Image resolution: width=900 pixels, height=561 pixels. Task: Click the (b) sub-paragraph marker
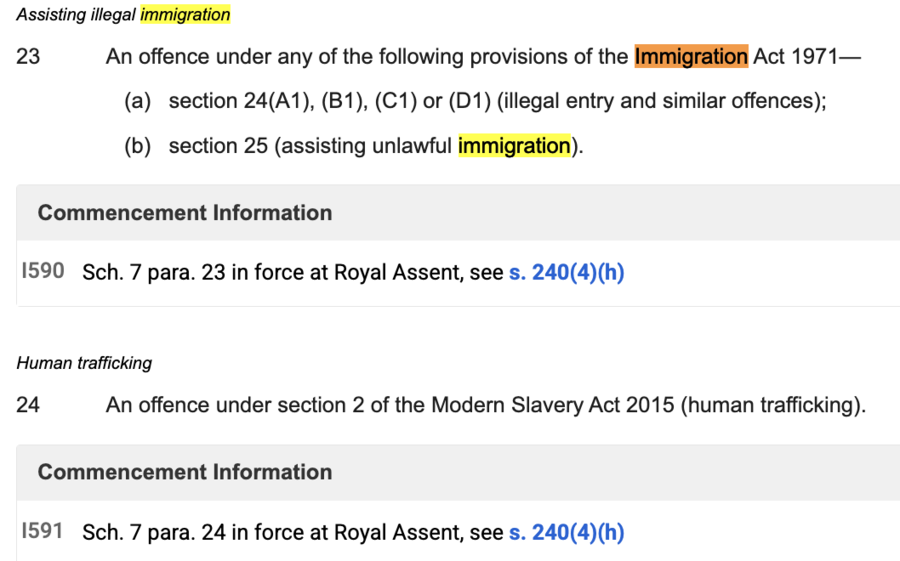(x=137, y=146)
